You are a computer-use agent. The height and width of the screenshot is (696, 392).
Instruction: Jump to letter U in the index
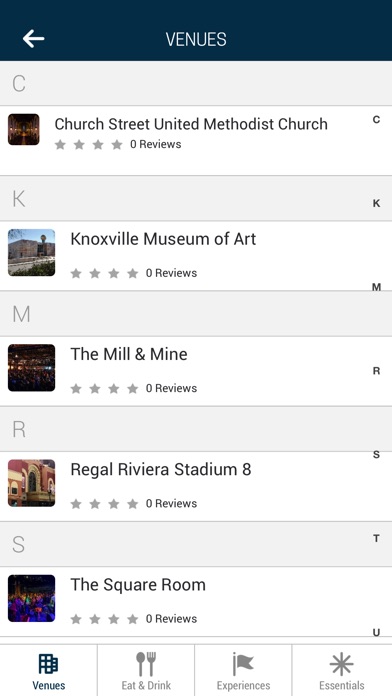(376, 633)
